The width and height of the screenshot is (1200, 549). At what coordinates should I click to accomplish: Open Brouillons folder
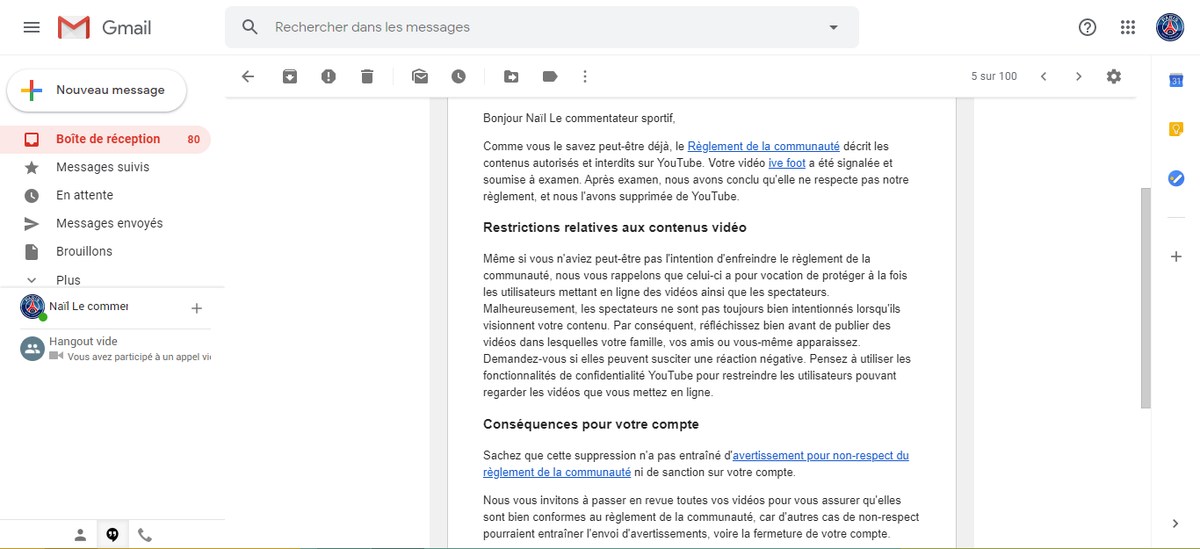coord(106,251)
